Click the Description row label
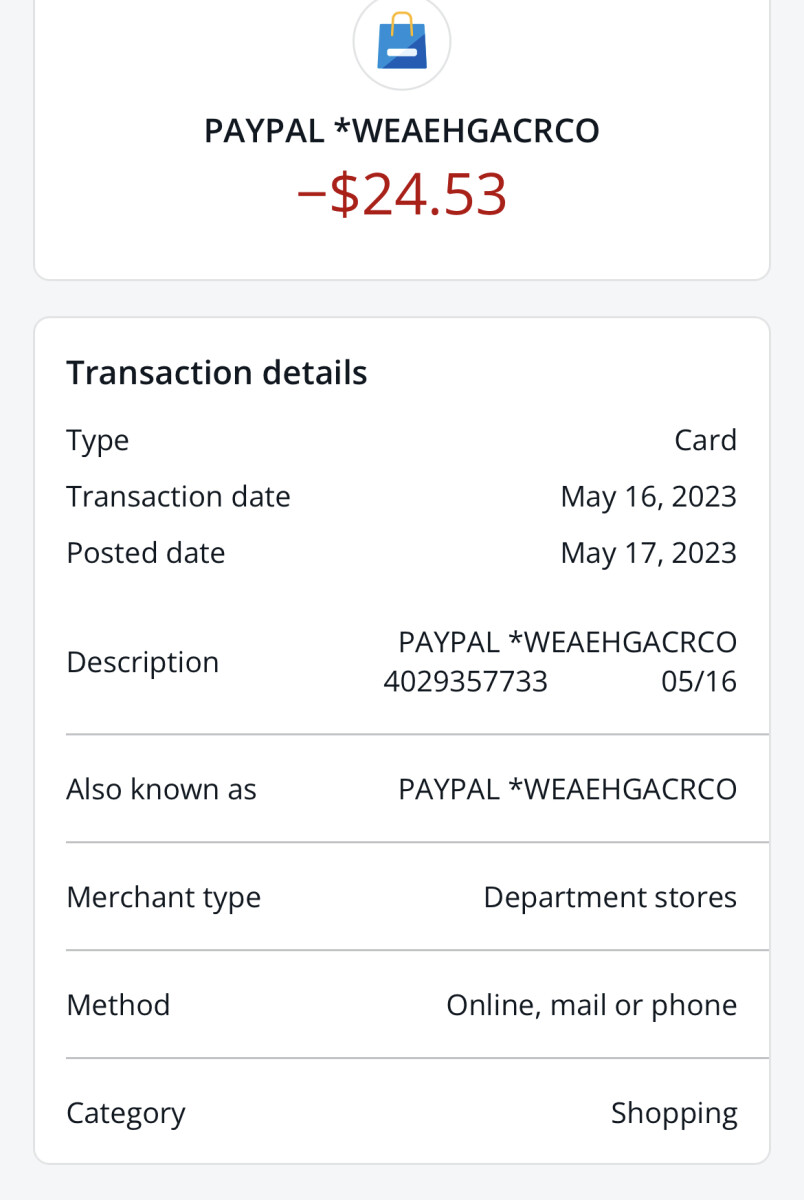 coord(142,662)
